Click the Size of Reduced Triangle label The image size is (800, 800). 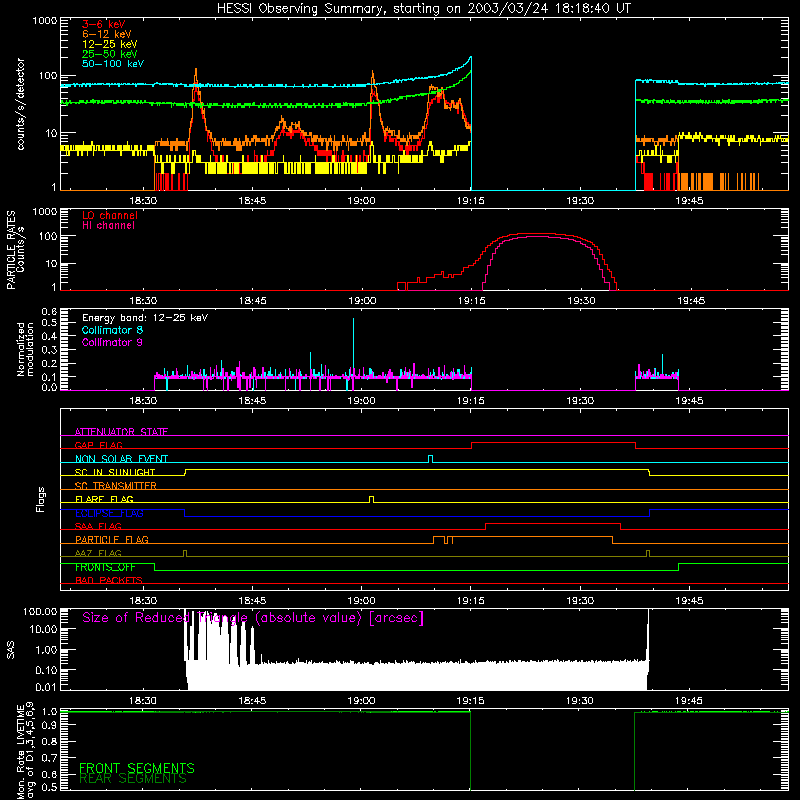coord(253,618)
